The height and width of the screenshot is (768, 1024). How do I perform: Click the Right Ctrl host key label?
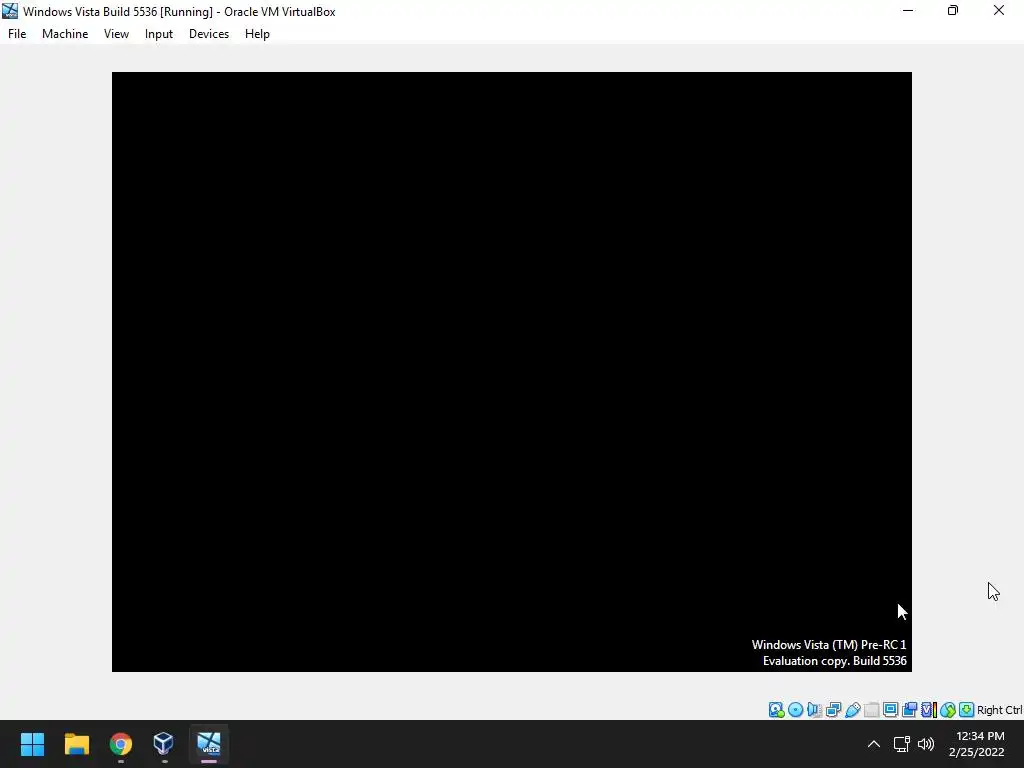tap(1000, 710)
